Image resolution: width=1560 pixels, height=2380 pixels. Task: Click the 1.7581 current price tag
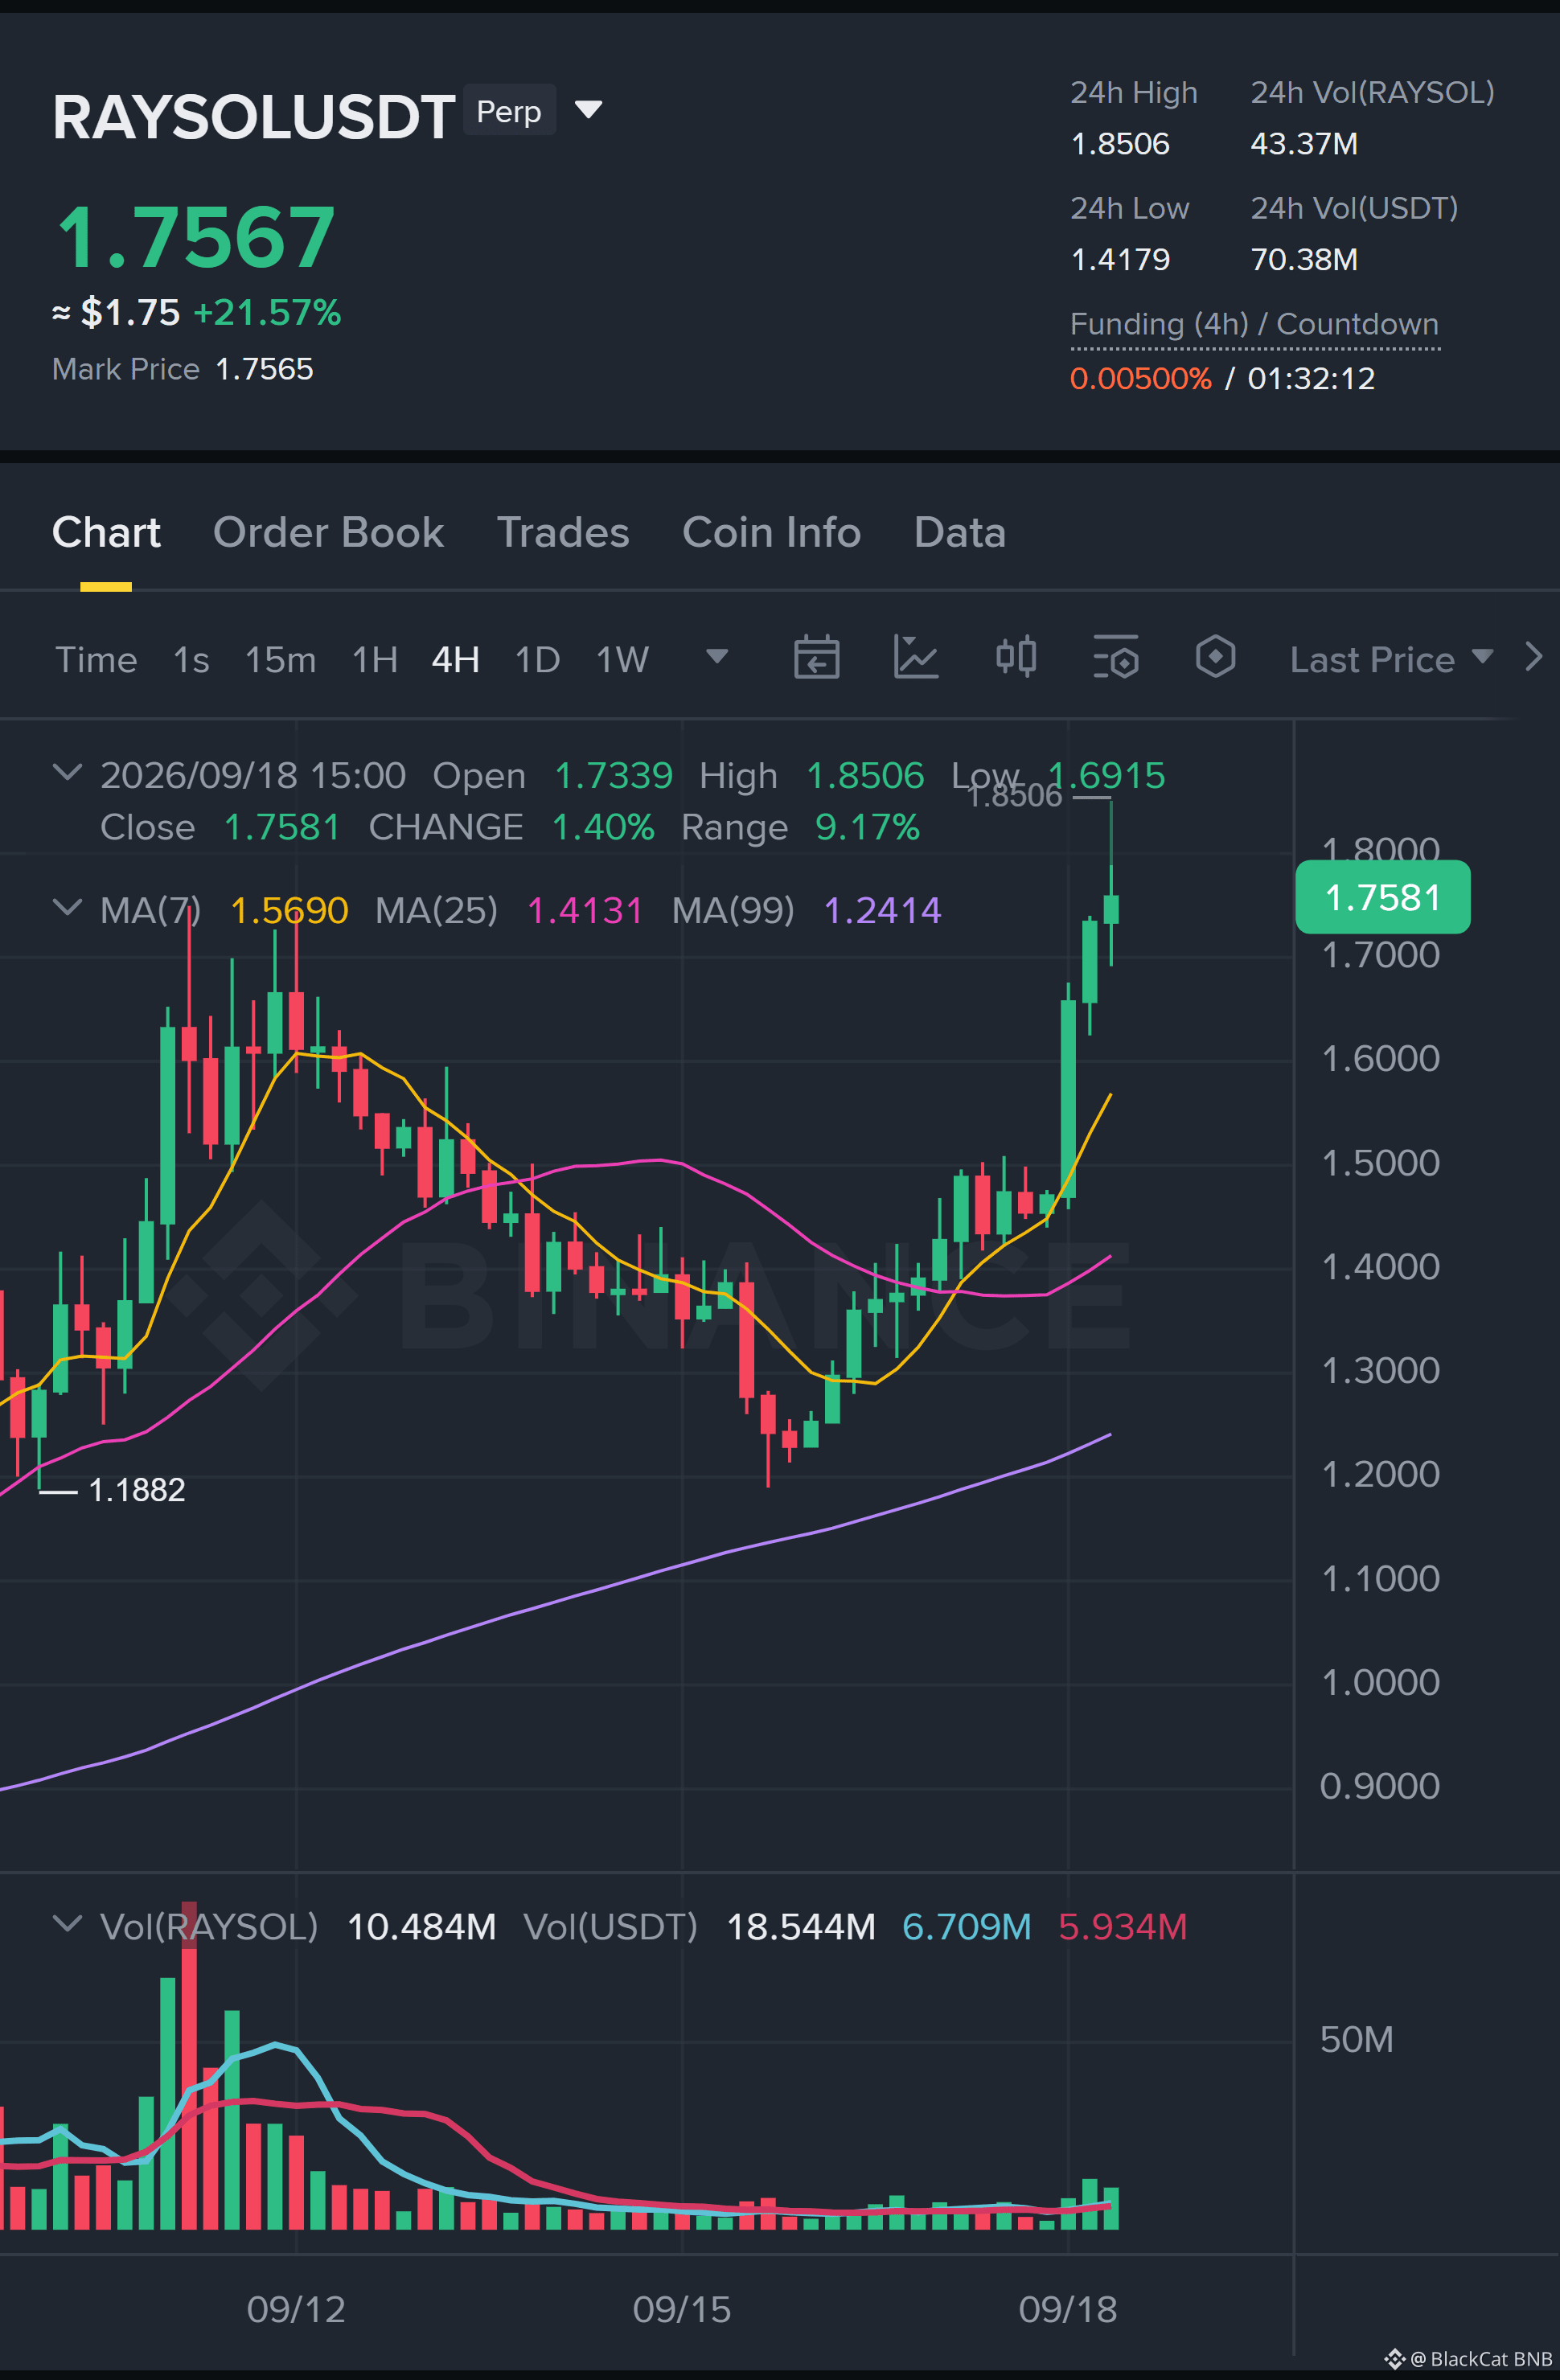(1382, 897)
